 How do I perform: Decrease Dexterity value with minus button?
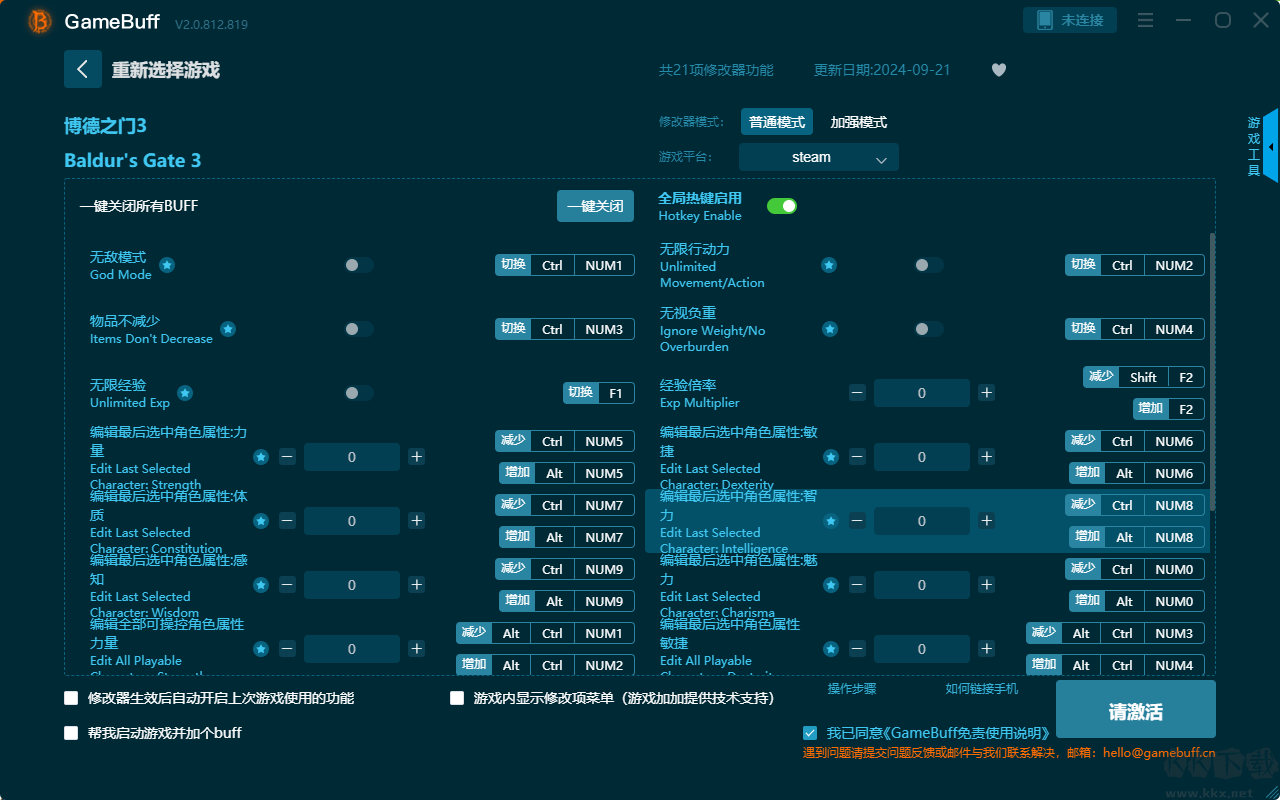(x=857, y=457)
